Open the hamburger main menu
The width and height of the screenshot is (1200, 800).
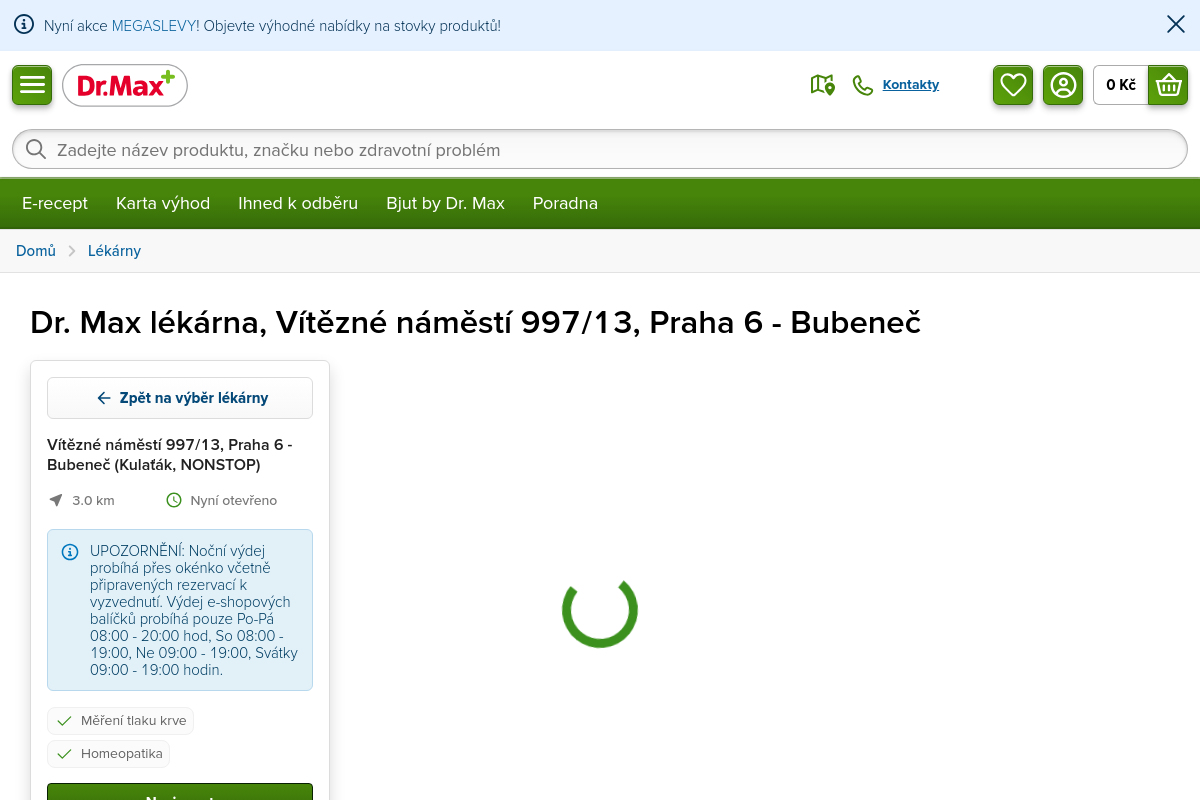pyautogui.click(x=32, y=85)
